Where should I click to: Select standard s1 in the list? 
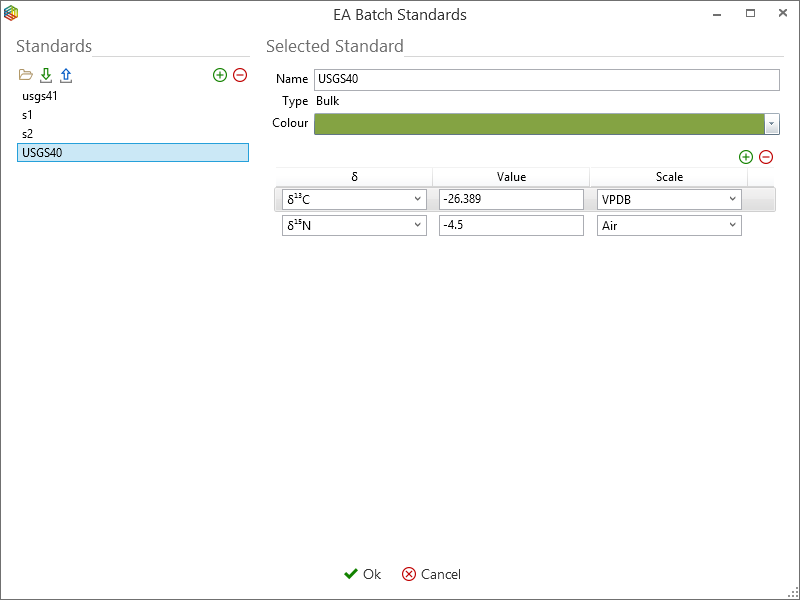point(28,115)
